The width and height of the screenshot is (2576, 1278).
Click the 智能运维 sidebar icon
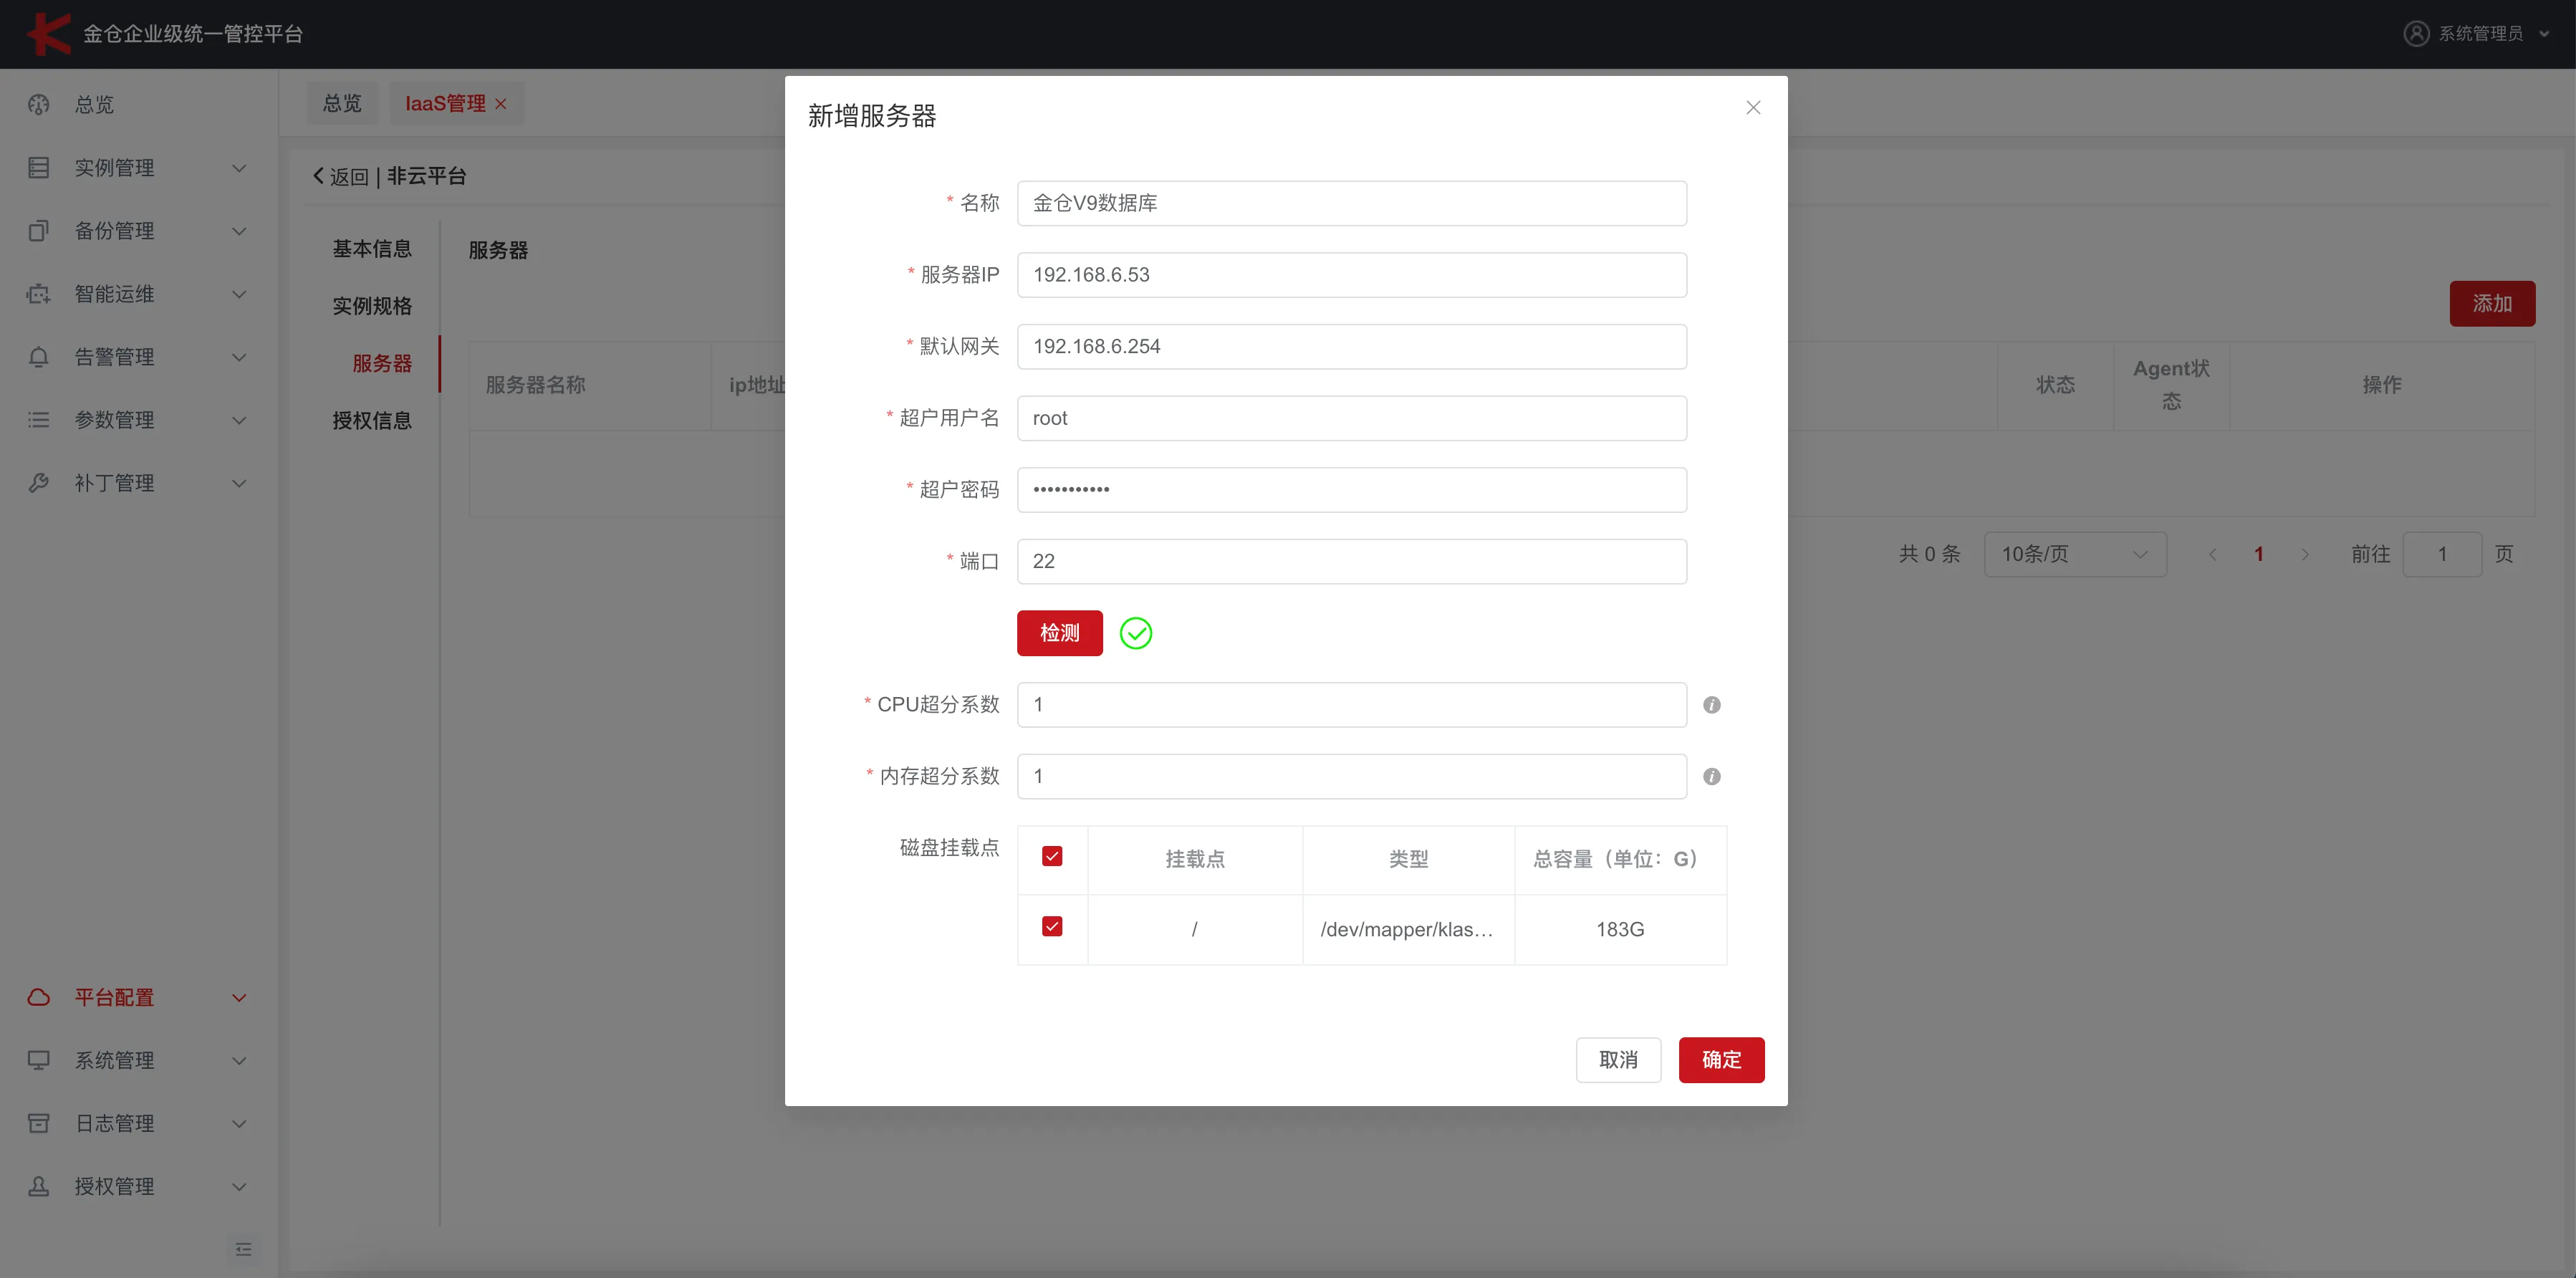click(x=38, y=293)
